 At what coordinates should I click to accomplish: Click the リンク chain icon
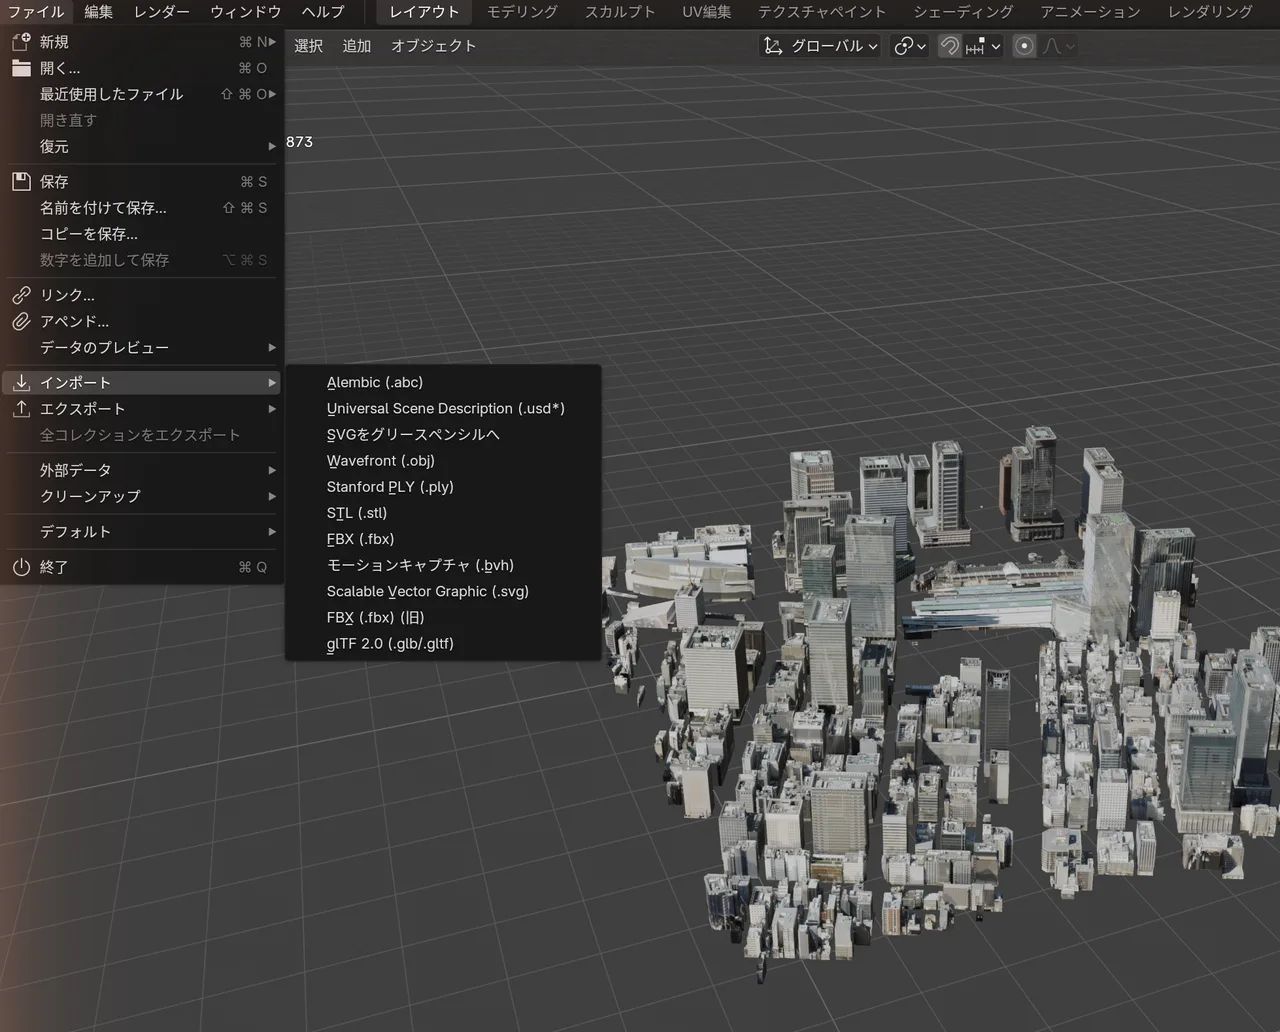21,295
